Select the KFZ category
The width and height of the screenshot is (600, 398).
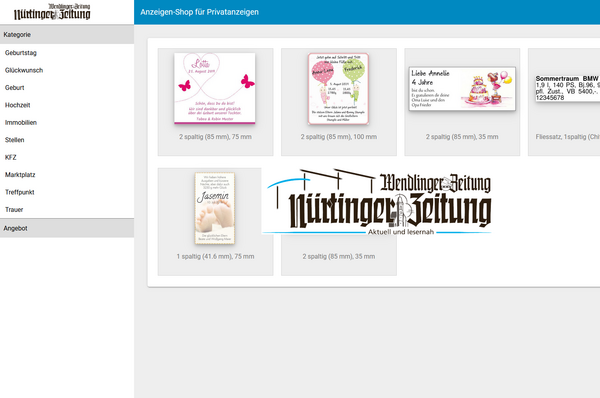pyautogui.click(x=10, y=157)
